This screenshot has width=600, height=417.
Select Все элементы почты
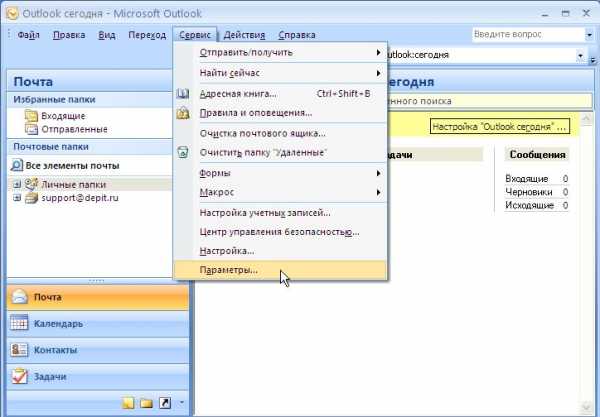click(72, 166)
